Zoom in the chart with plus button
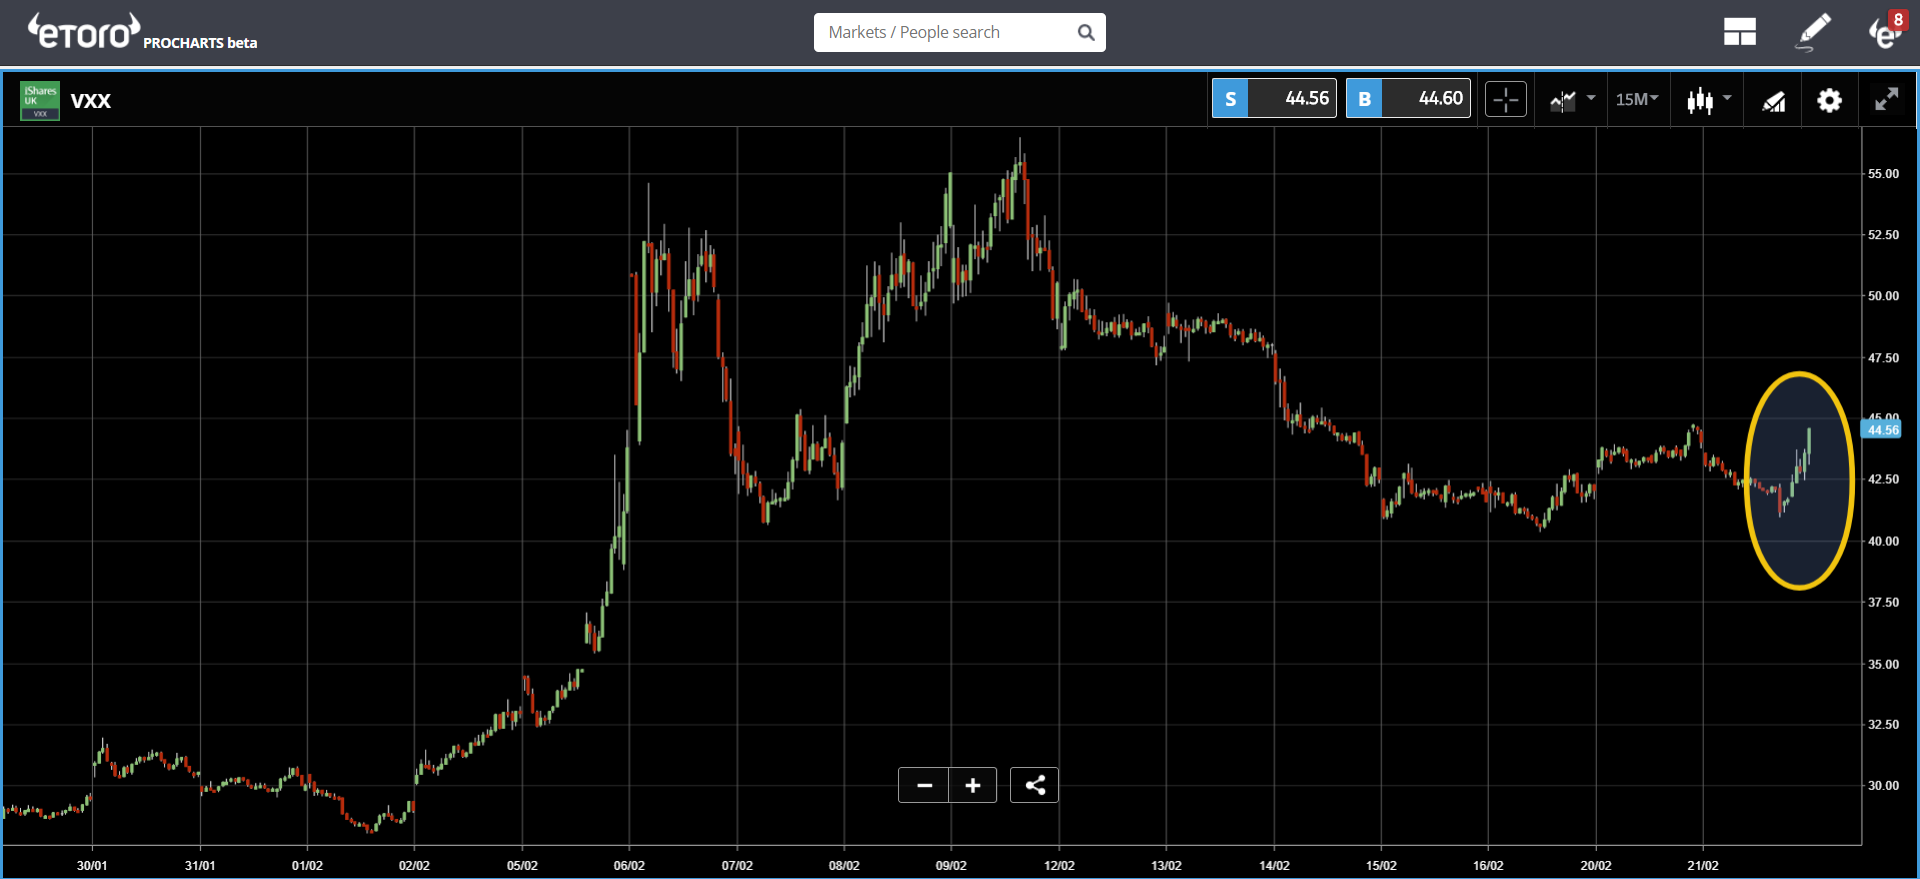1920x879 pixels. point(973,785)
